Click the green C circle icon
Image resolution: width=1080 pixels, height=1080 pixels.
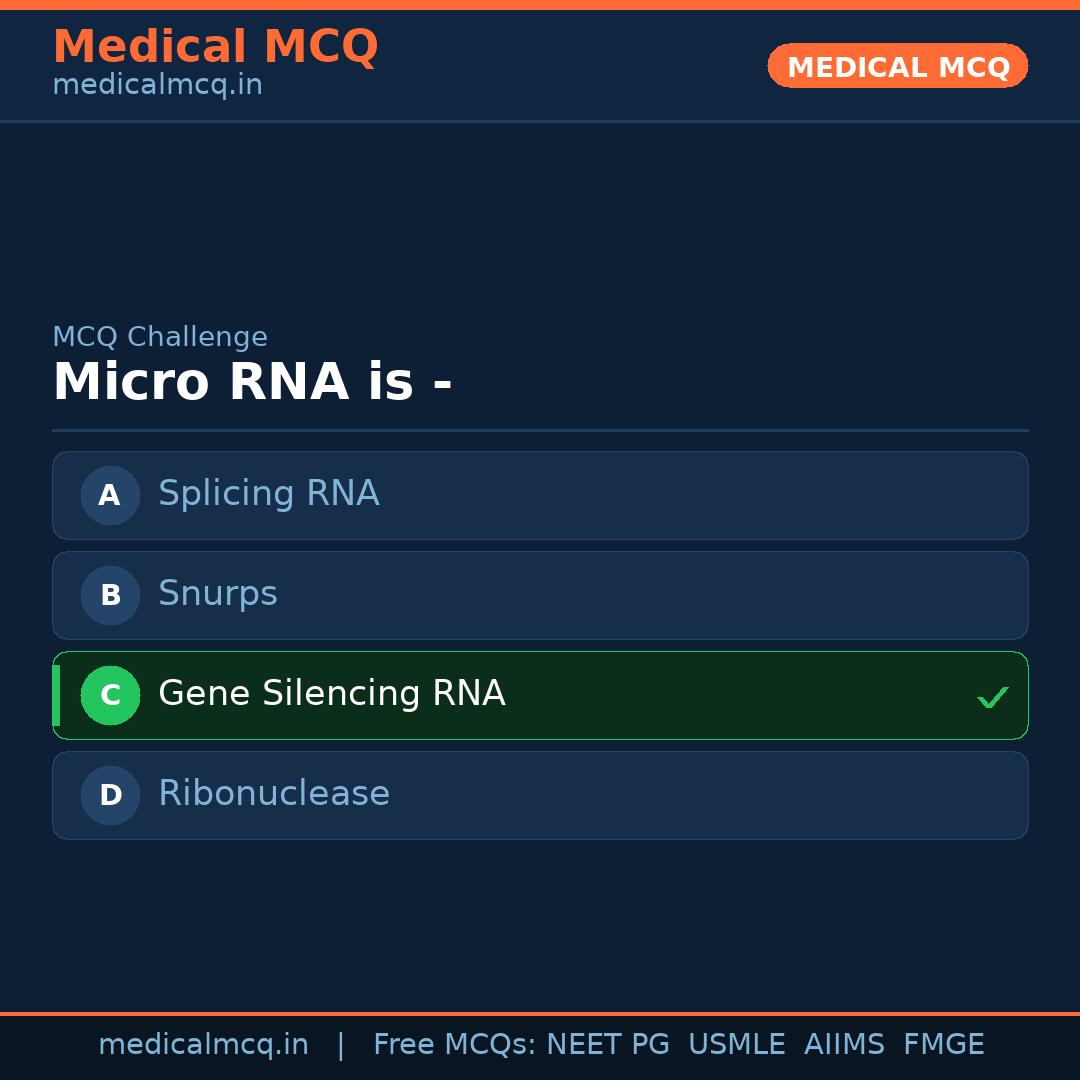pos(110,695)
